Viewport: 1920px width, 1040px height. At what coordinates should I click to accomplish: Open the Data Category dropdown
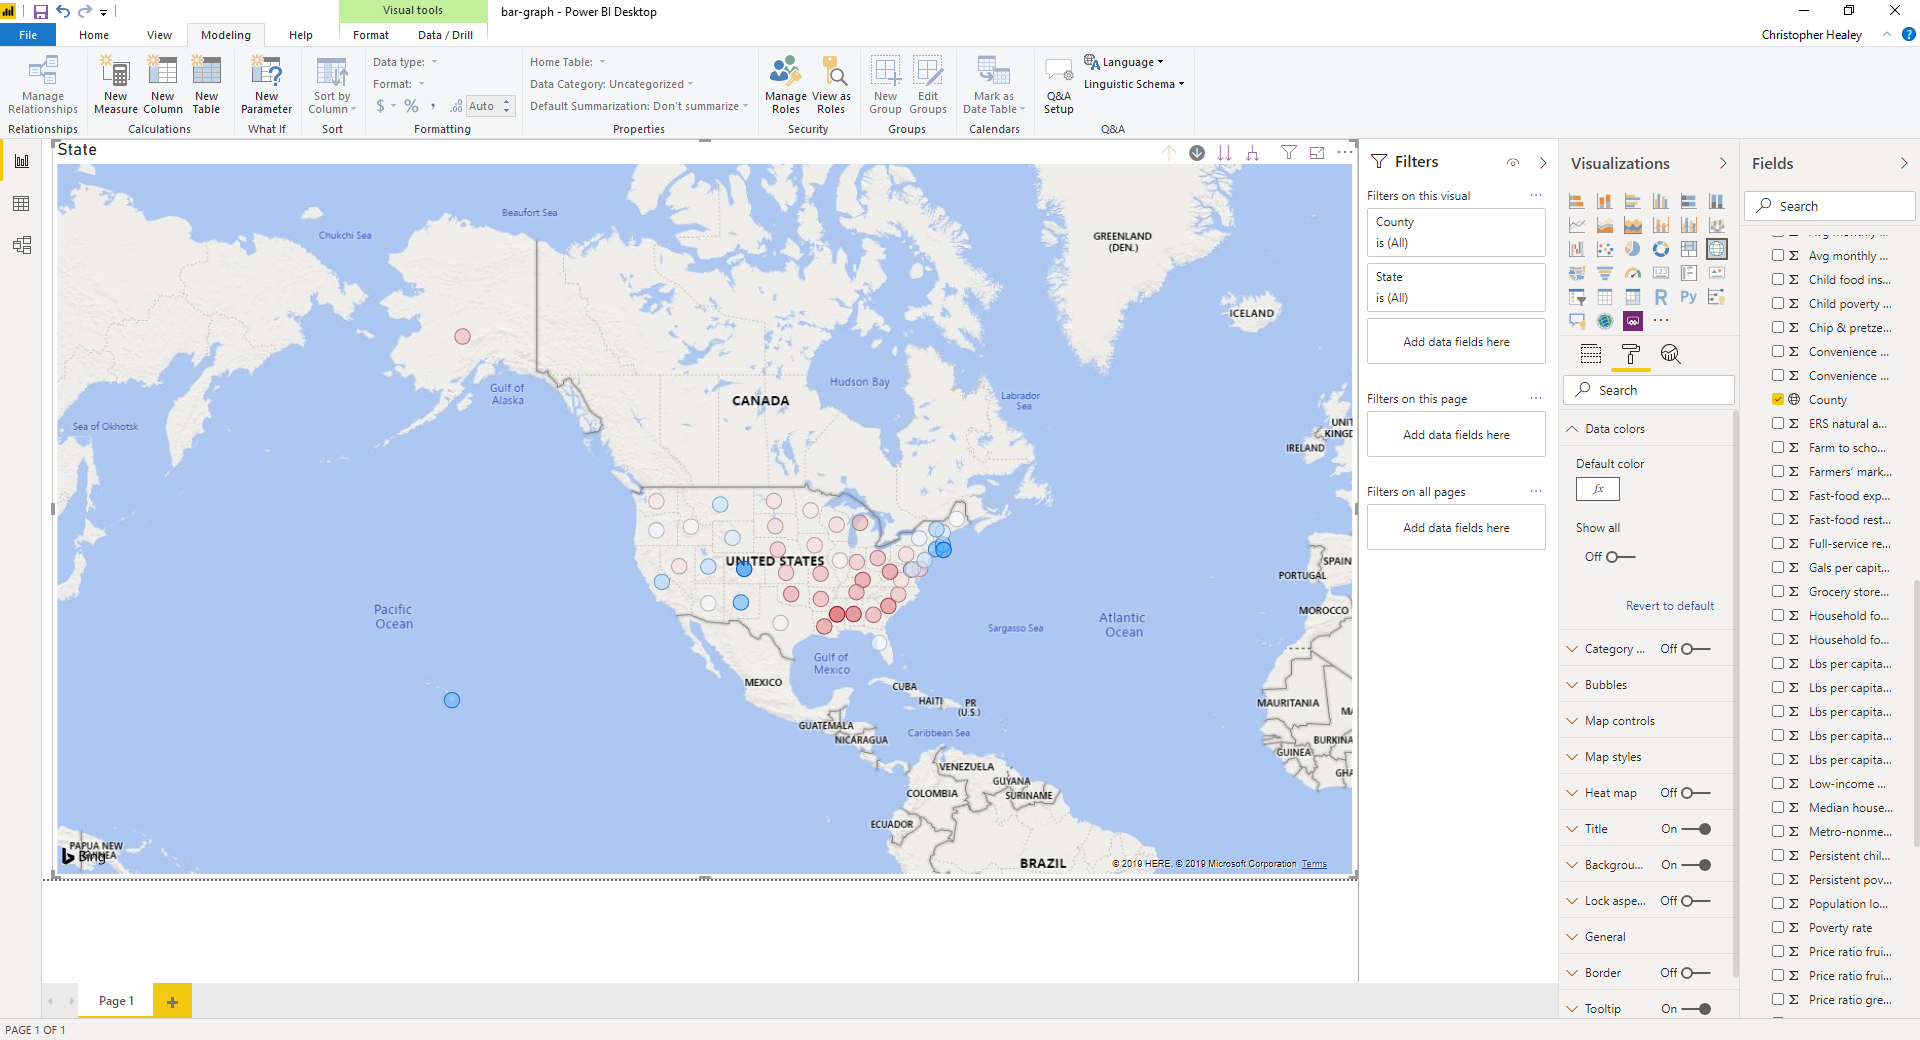pyautogui.click(x=611, y=84)
